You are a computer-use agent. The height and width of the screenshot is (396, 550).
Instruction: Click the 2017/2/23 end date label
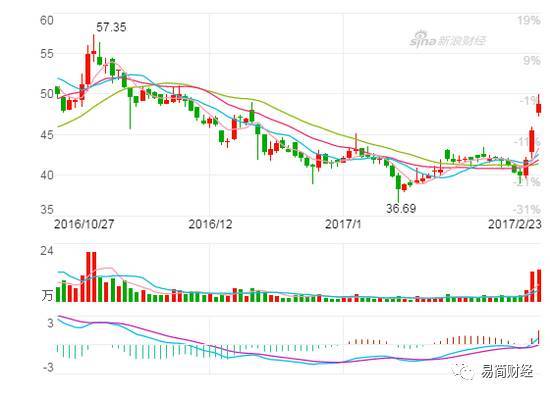point(515,224)
